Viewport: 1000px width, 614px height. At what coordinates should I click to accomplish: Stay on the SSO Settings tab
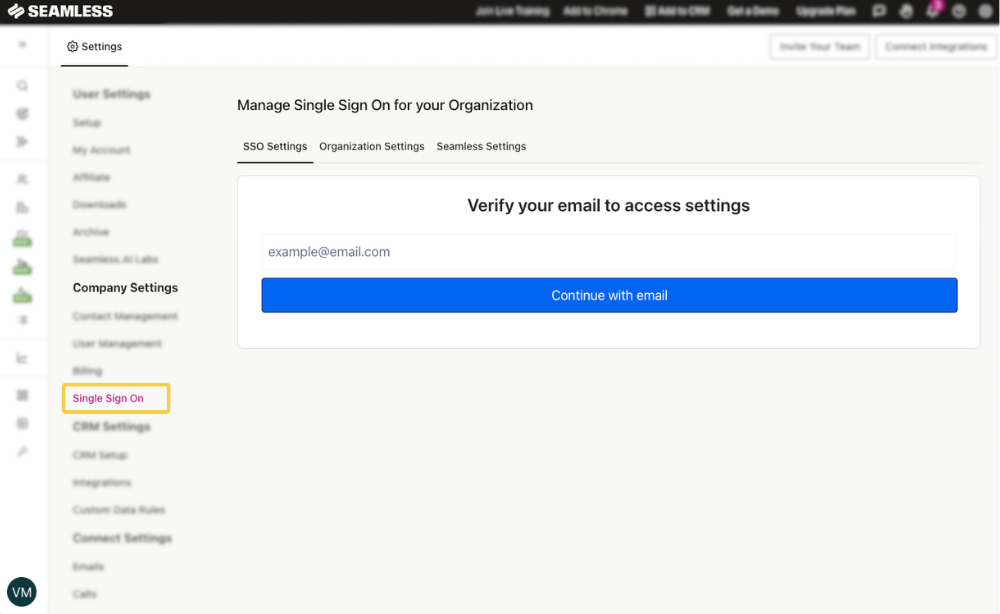pos(274,146)
